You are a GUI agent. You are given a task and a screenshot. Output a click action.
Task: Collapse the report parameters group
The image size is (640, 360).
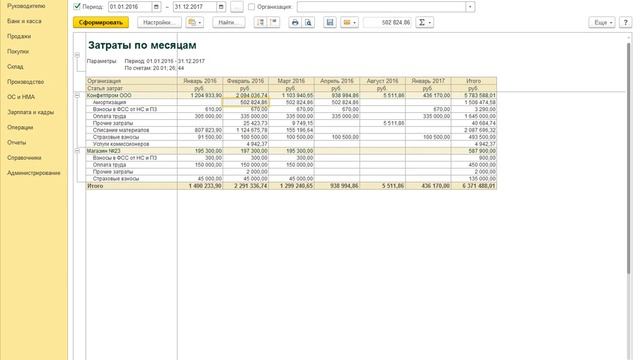tap(77, 55)
